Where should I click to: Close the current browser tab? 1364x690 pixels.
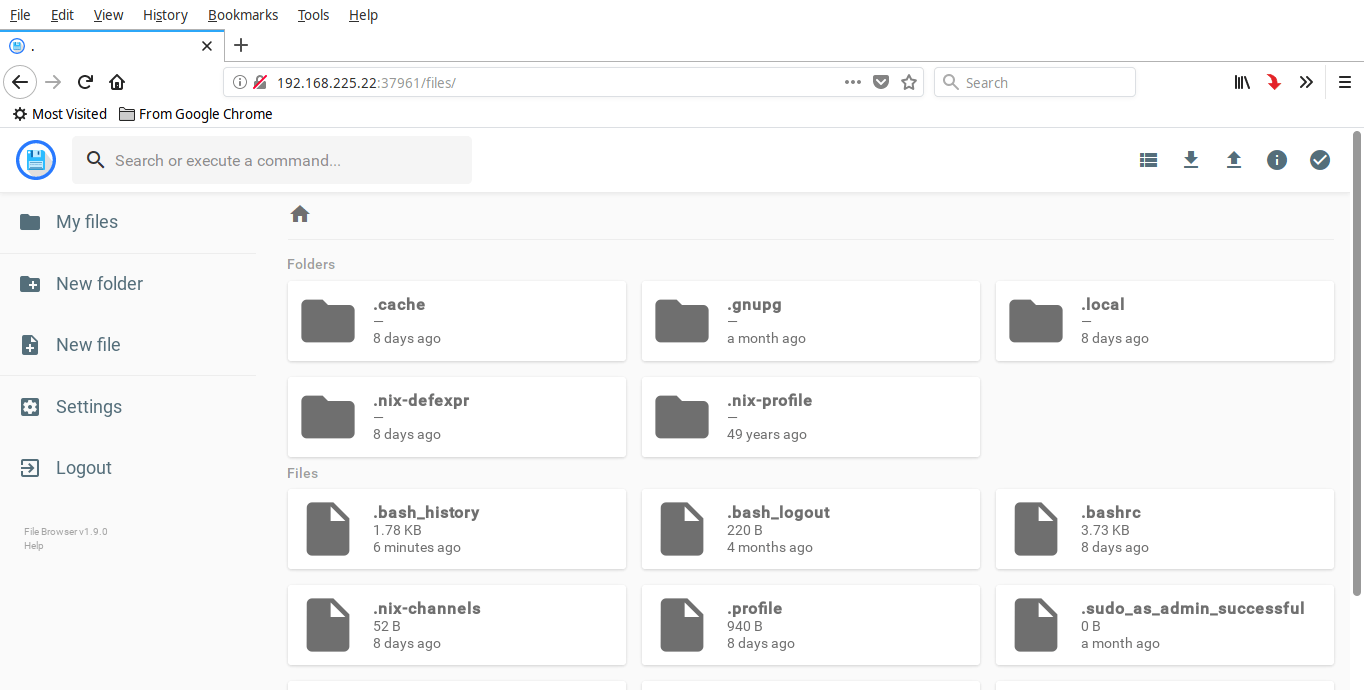point(207,46)
